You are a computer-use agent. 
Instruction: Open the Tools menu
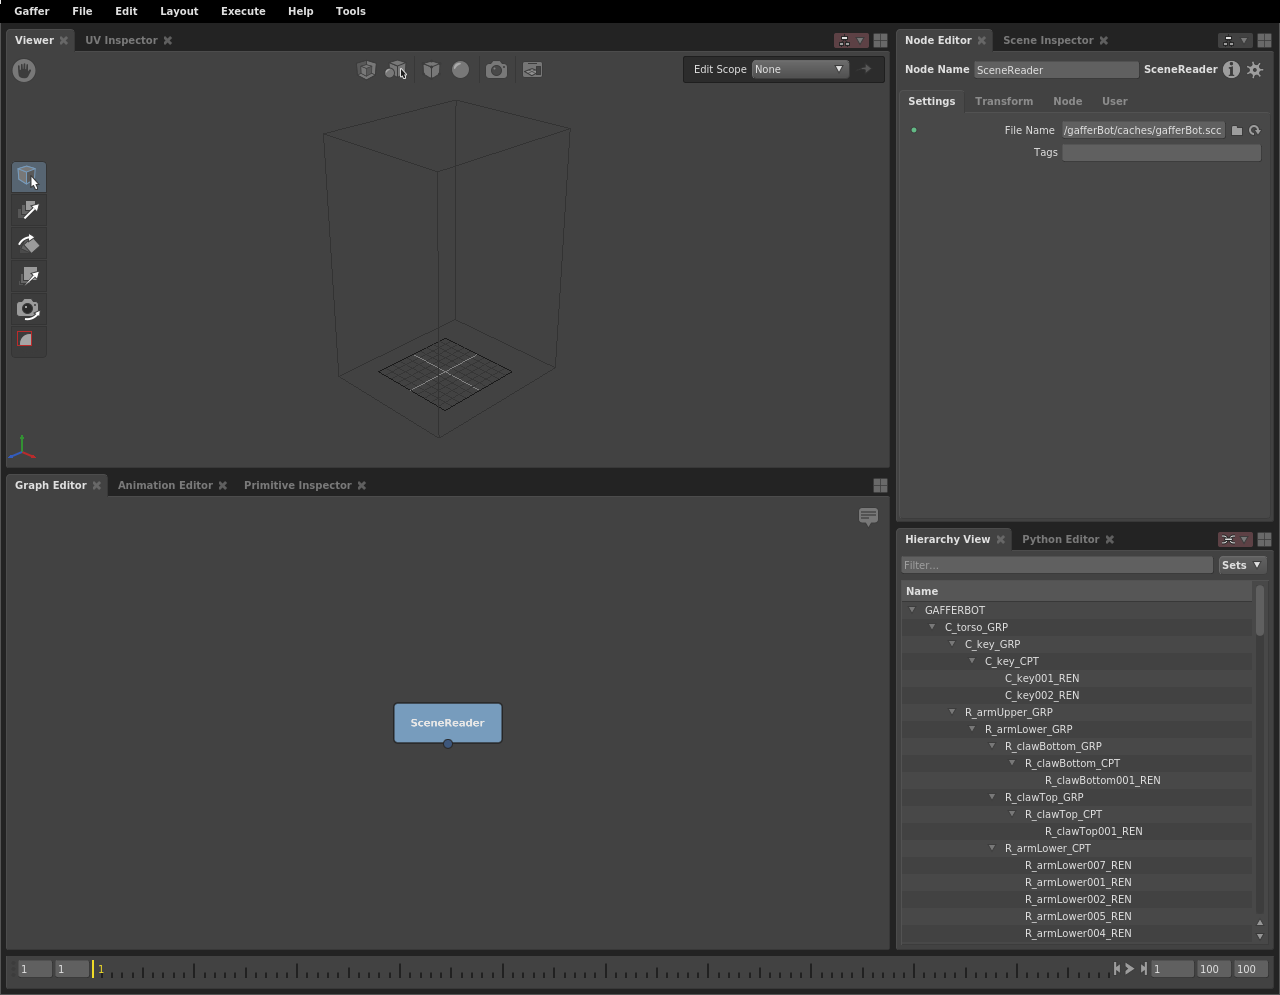click(x=350, y=11)
